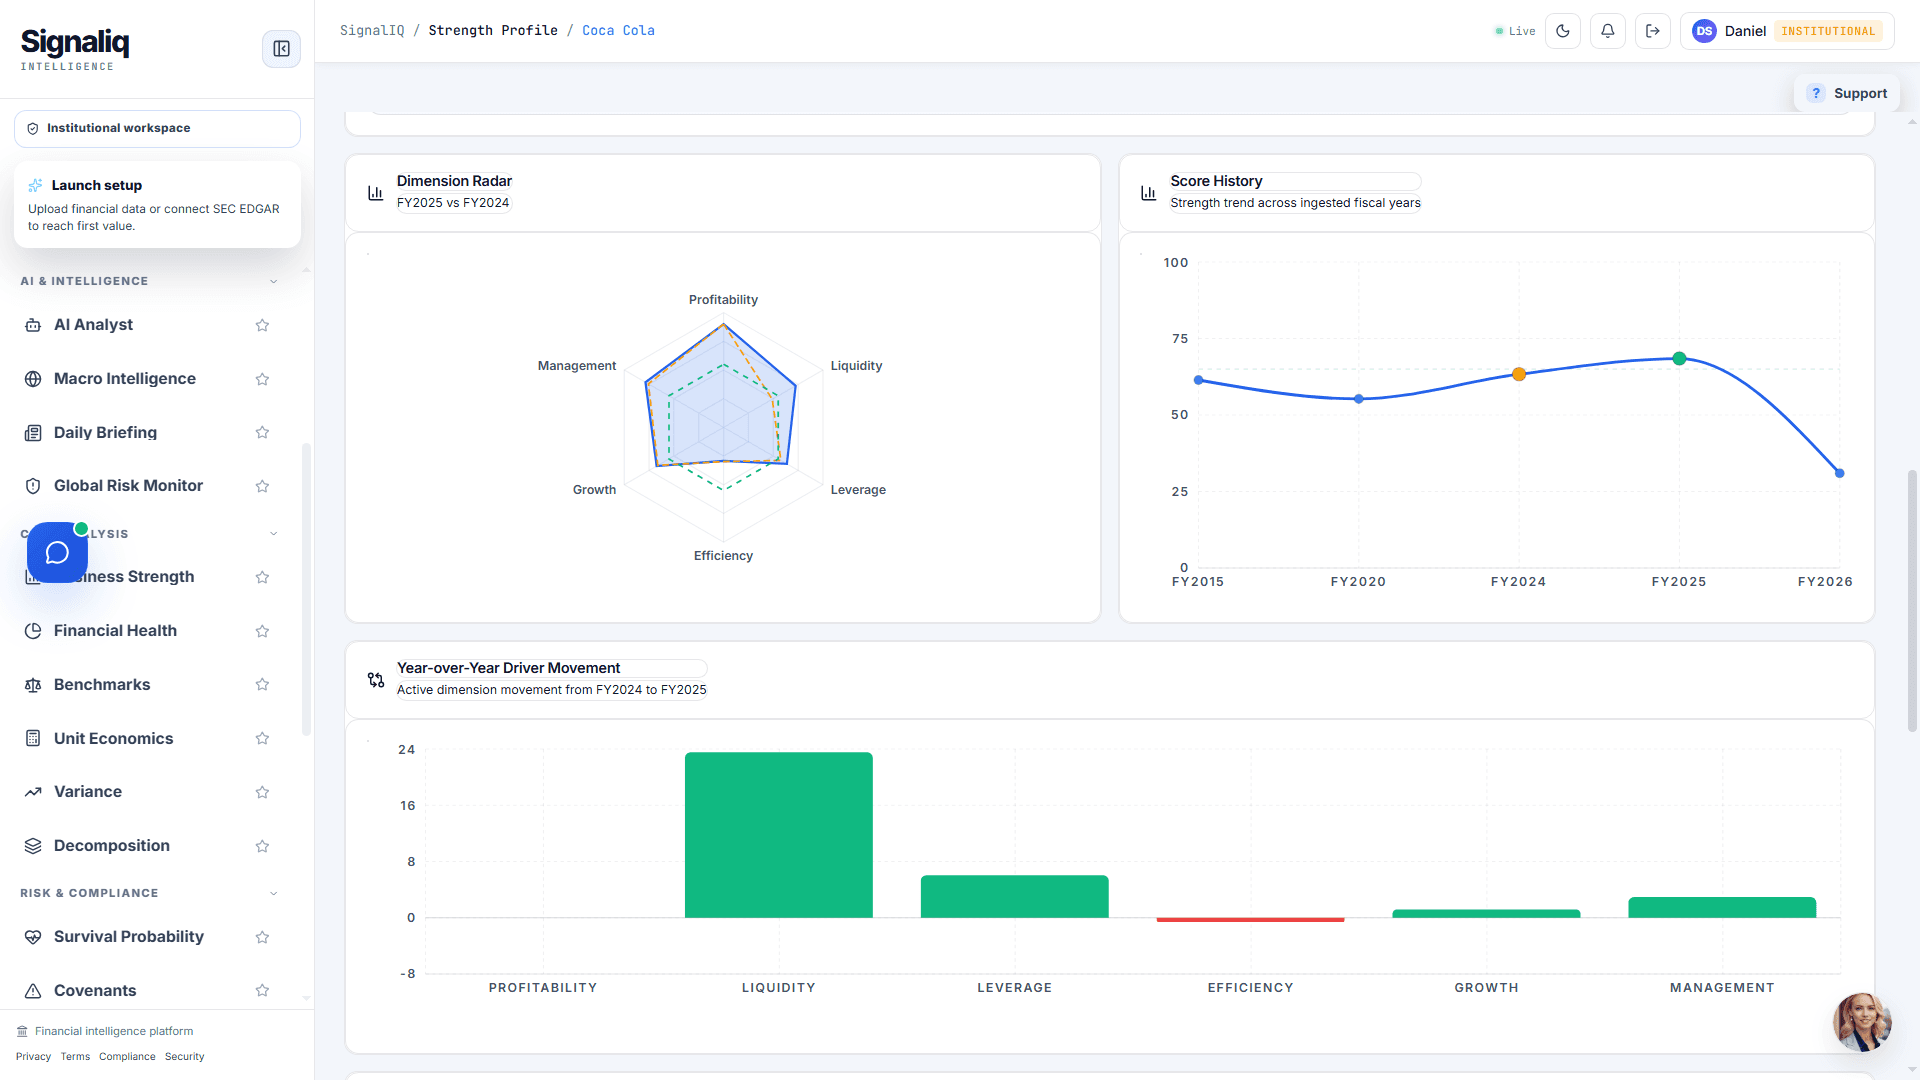Click Unit Economics calculator icon
This screenshot has height=1080, width=1920.
click(x=33, y=738)
